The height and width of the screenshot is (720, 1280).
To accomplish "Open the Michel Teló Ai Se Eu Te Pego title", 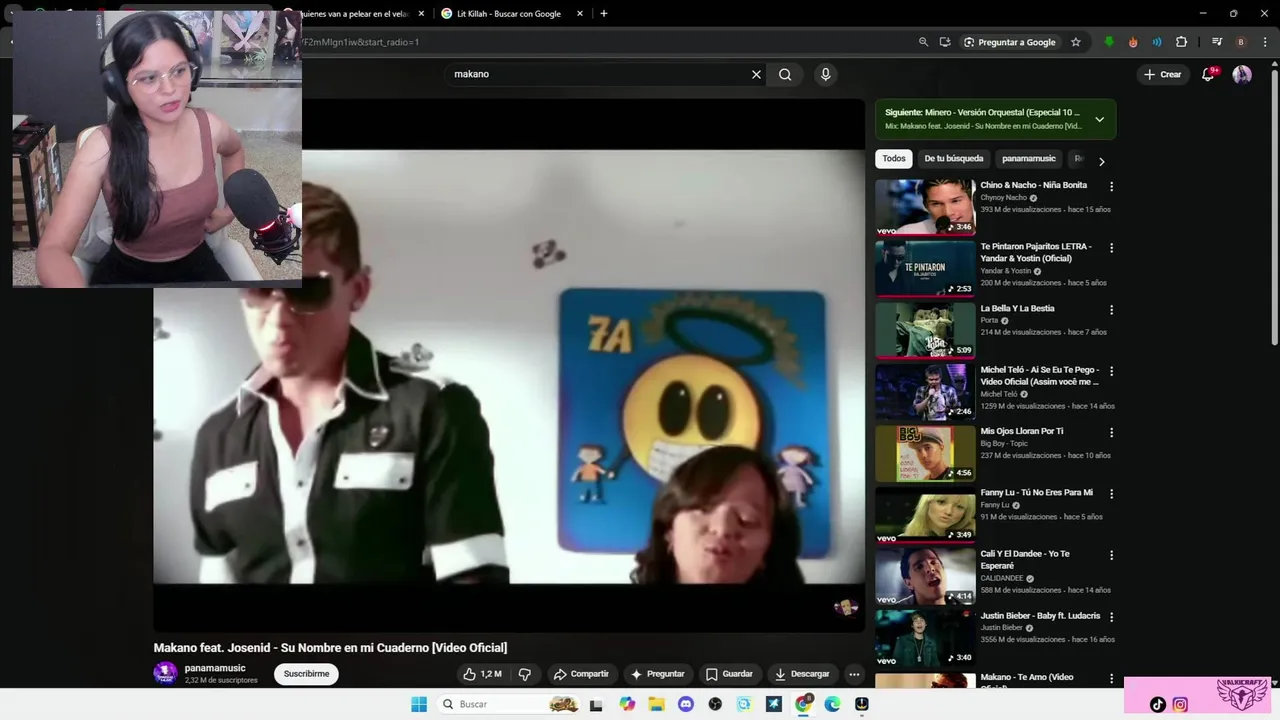I will pyautogui.click(x=1040, y=375).
